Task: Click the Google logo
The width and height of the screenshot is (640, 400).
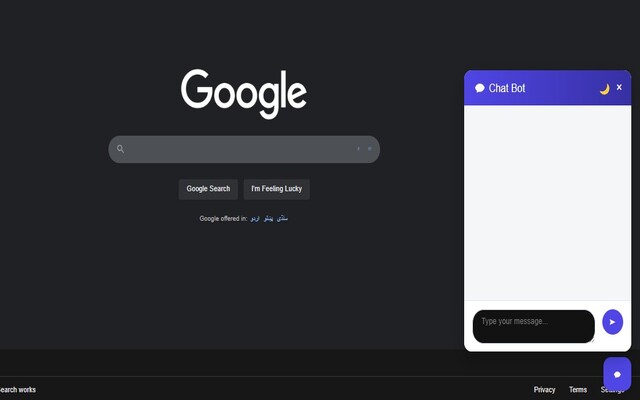Action: [244, 94]
